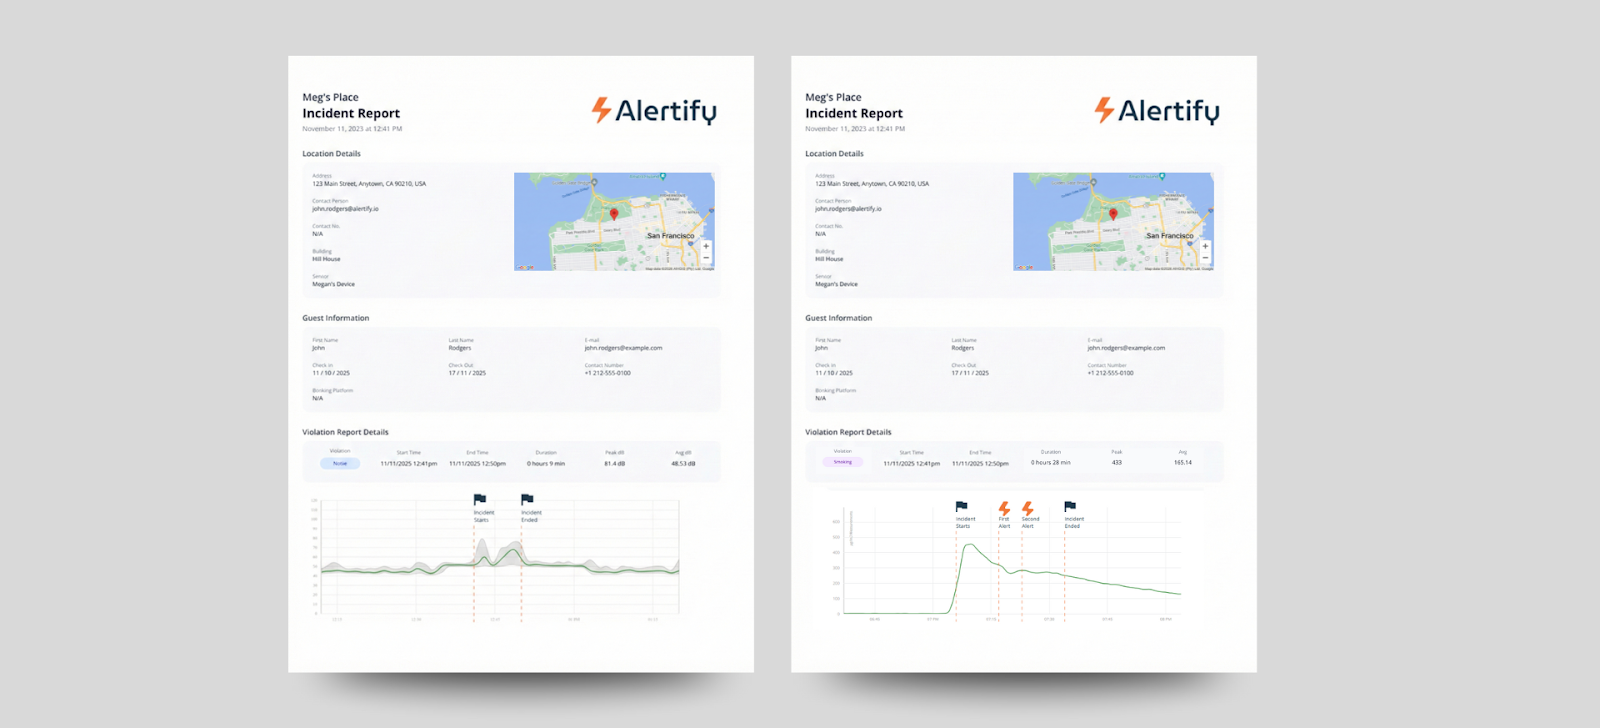Image resolution: width=1600 pixels, height=728 pixels.
Task: Zoom out on the left report map
Action: click(706, 257)
